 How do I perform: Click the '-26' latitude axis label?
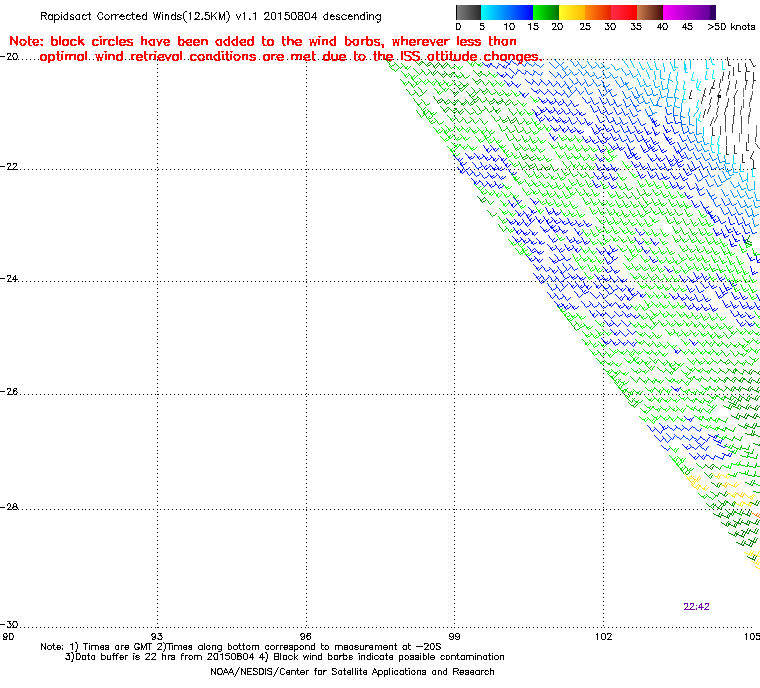pos(9,392)
